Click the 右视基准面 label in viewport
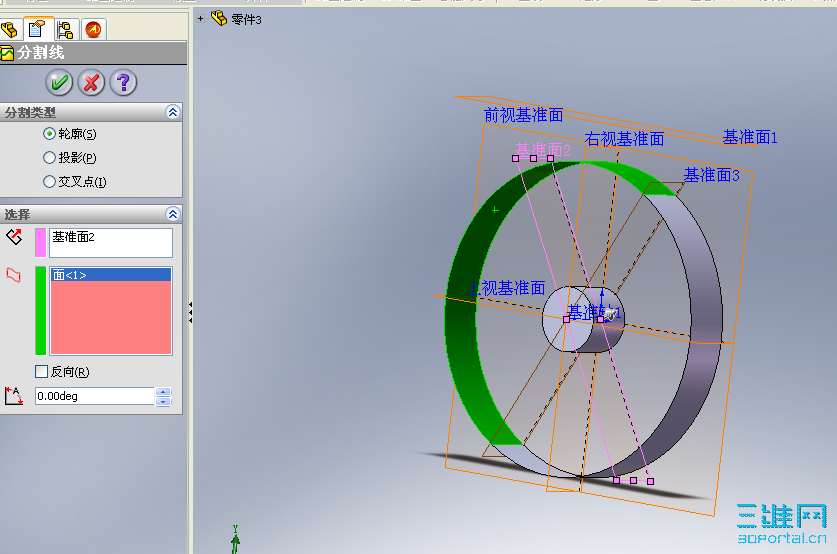The image size is (837, 554). pyautogui.click(x=624, y=139)
